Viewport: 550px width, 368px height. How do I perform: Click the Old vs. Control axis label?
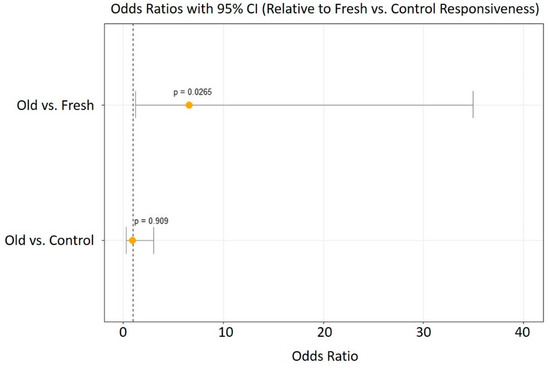[x=49, y=240]
